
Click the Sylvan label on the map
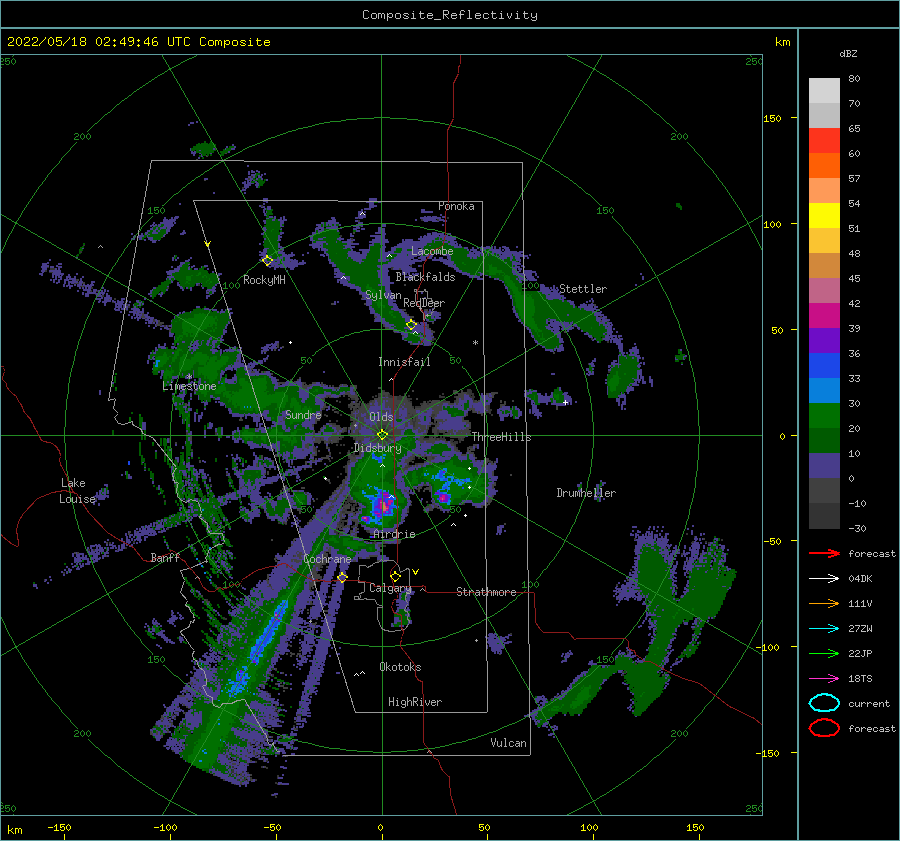point(383,295)
